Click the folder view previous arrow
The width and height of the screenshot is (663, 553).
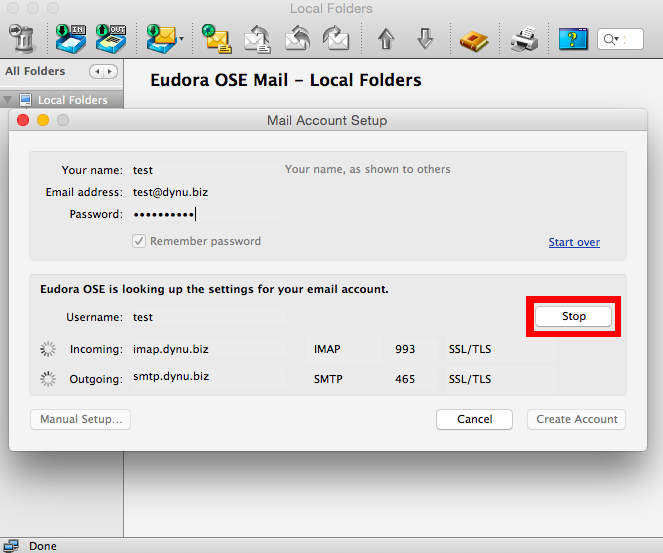97,71
